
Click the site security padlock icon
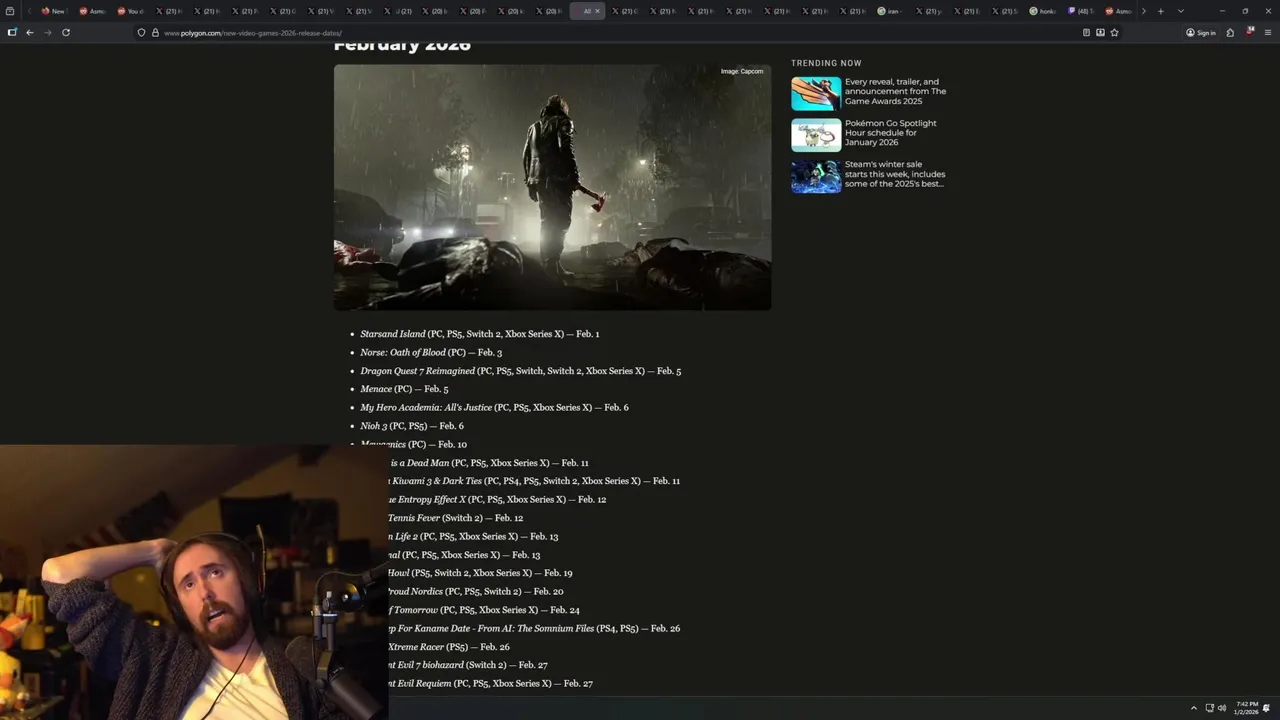(155, 33)
